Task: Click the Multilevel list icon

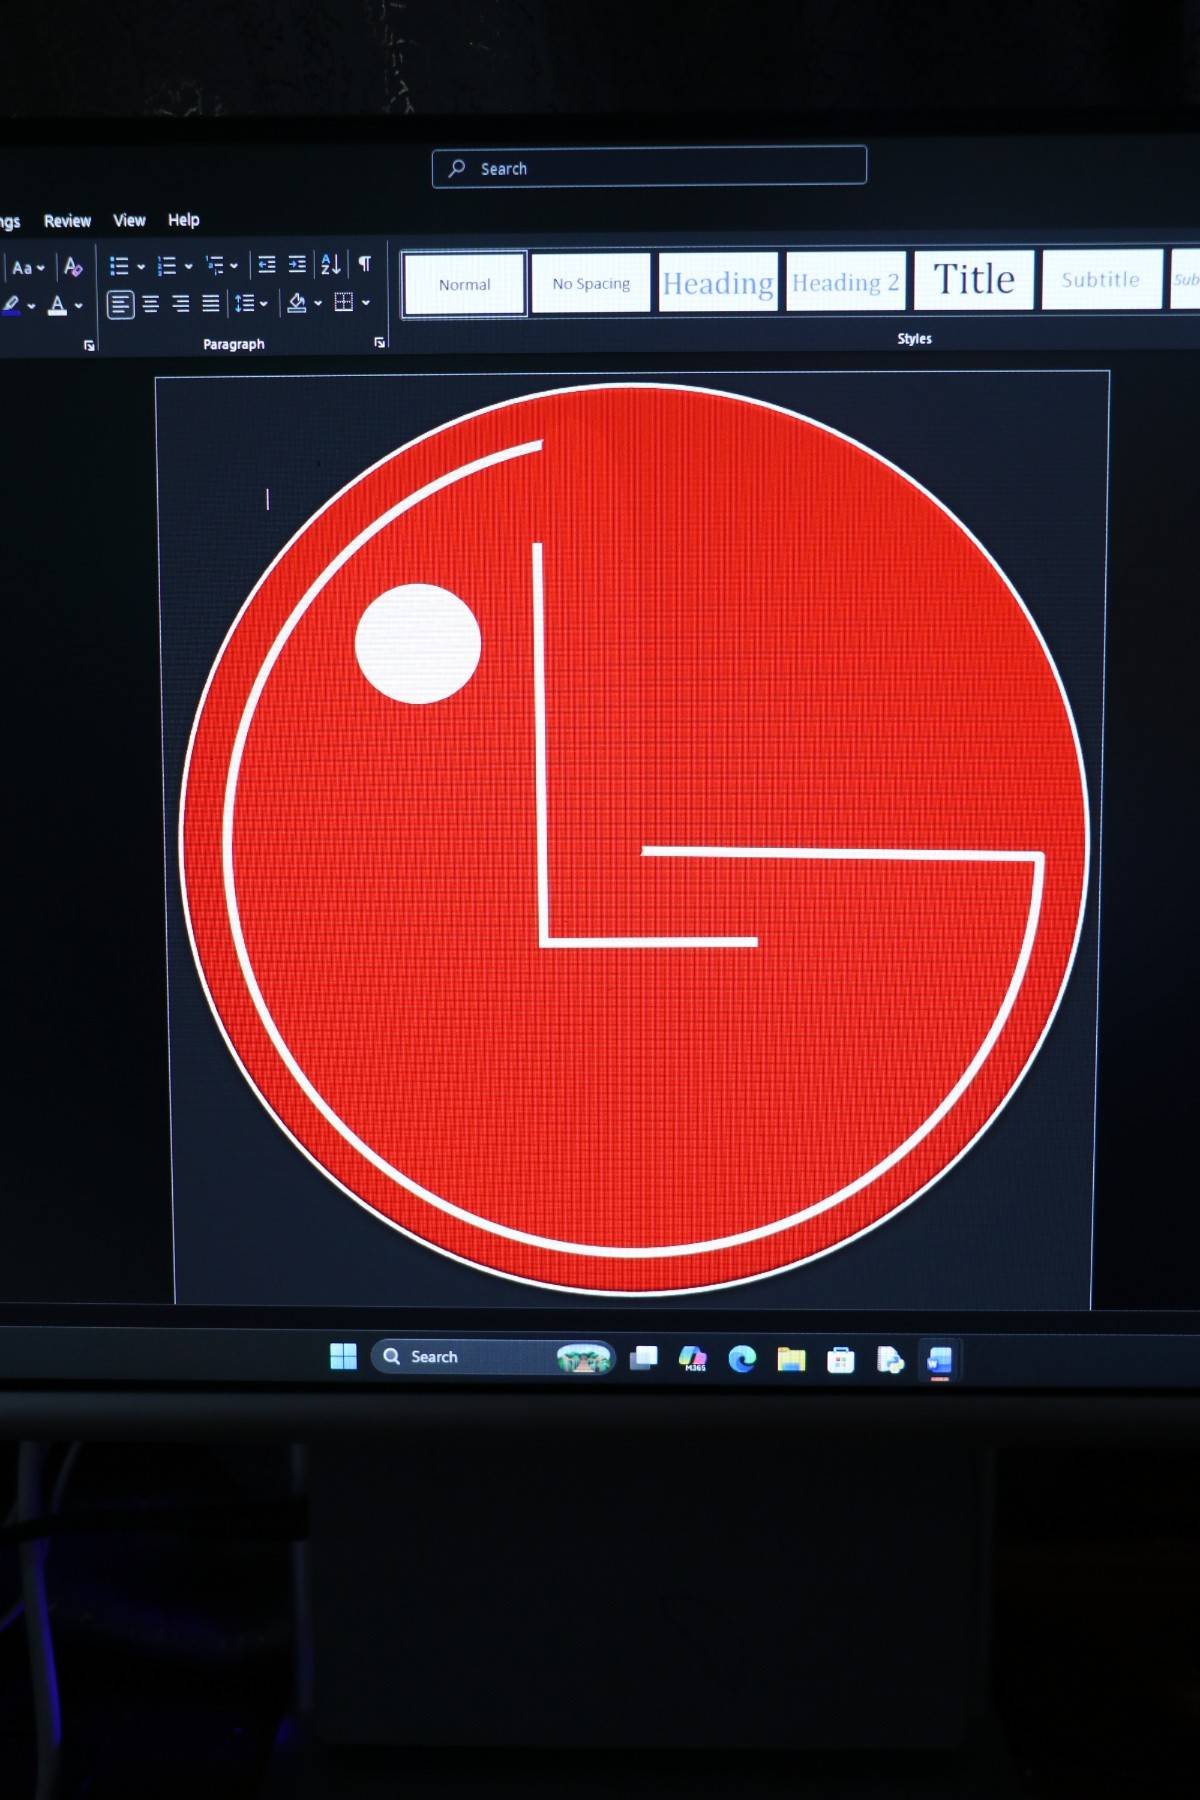Action: tap(215, 266)
